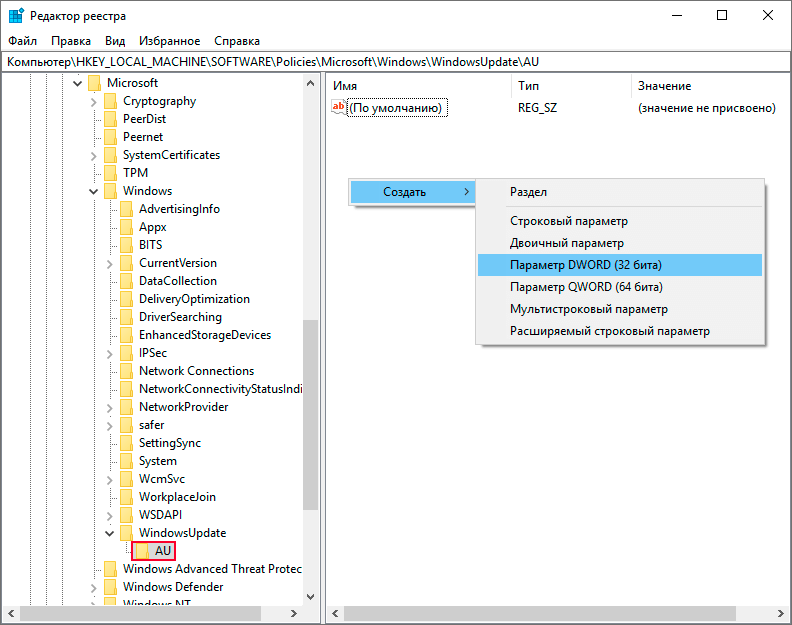
Task: Choose Мультистроковый параметр option
Action: (x=620, y=309)
